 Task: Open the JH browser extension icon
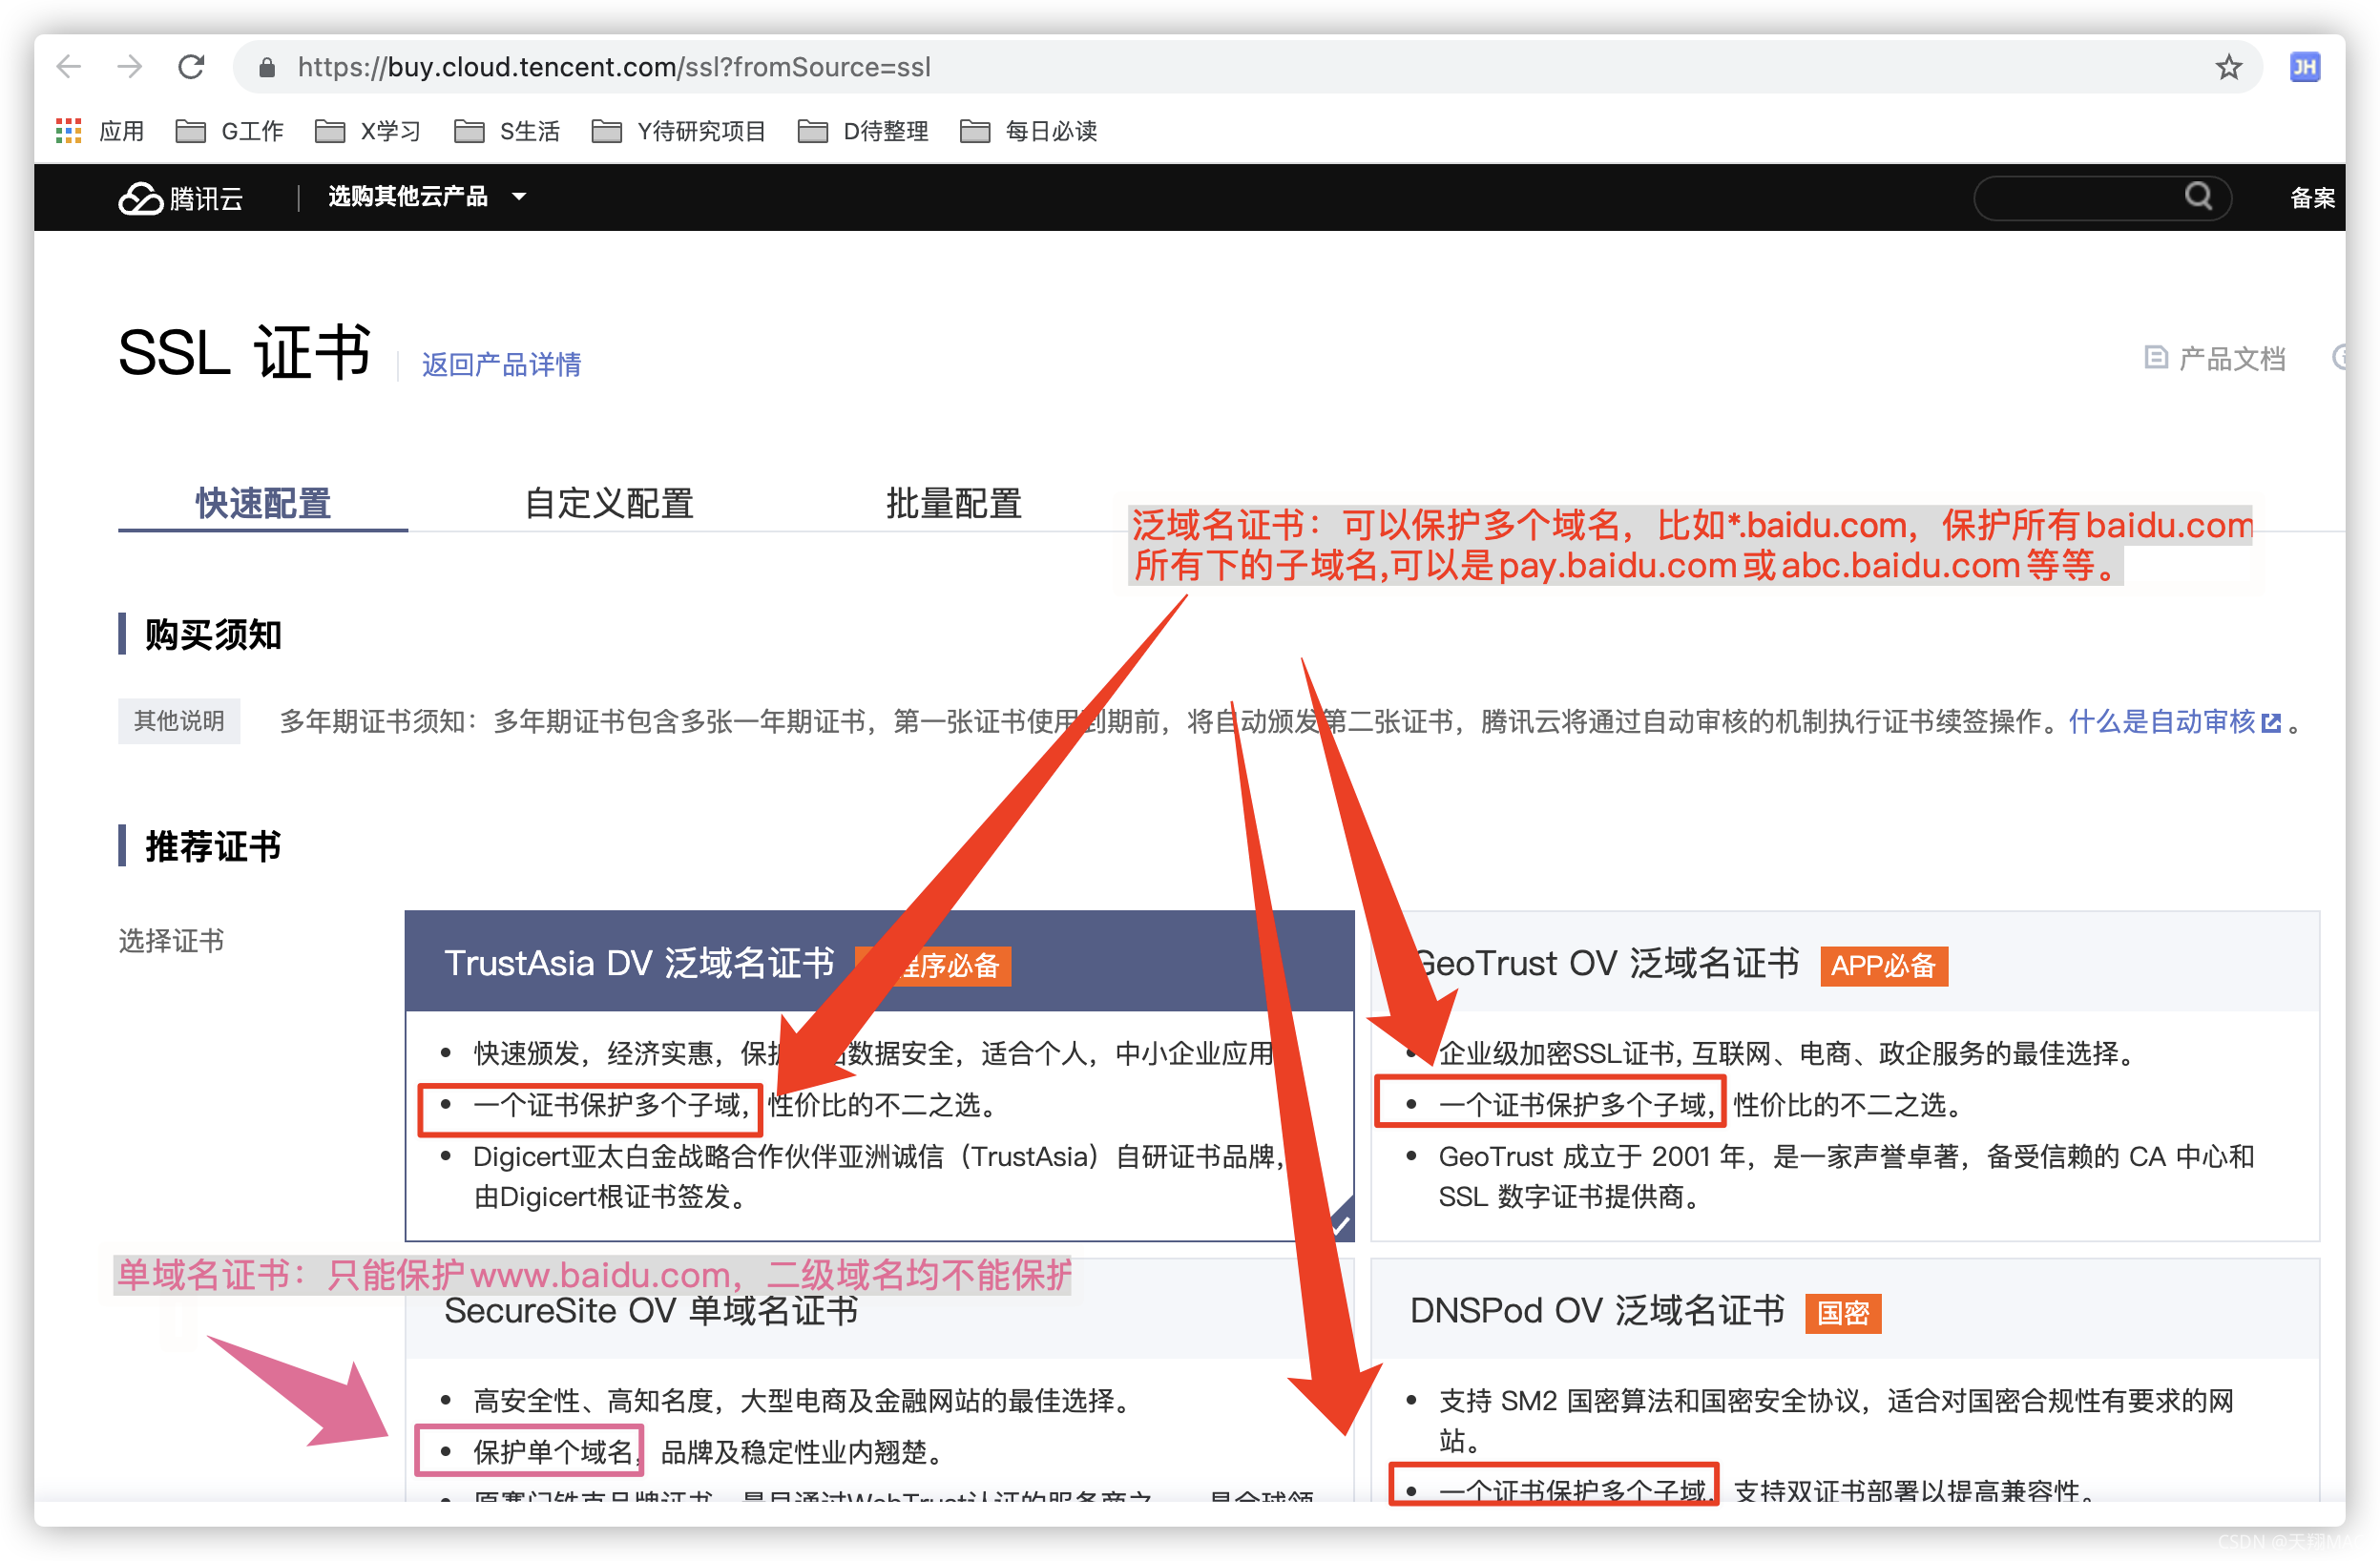point(2304,67)
